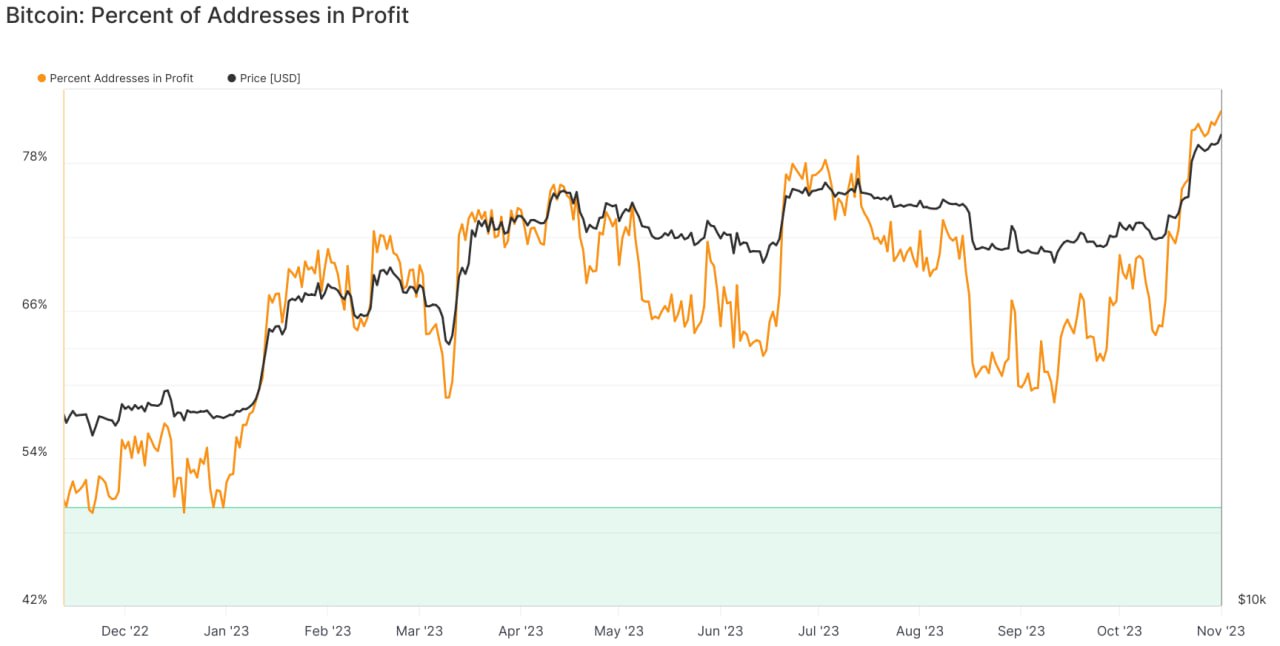Click the Mar '23 x-axis label
Image resolution: width=1280 pixels, height=646 pixels.
click(419, 631)
